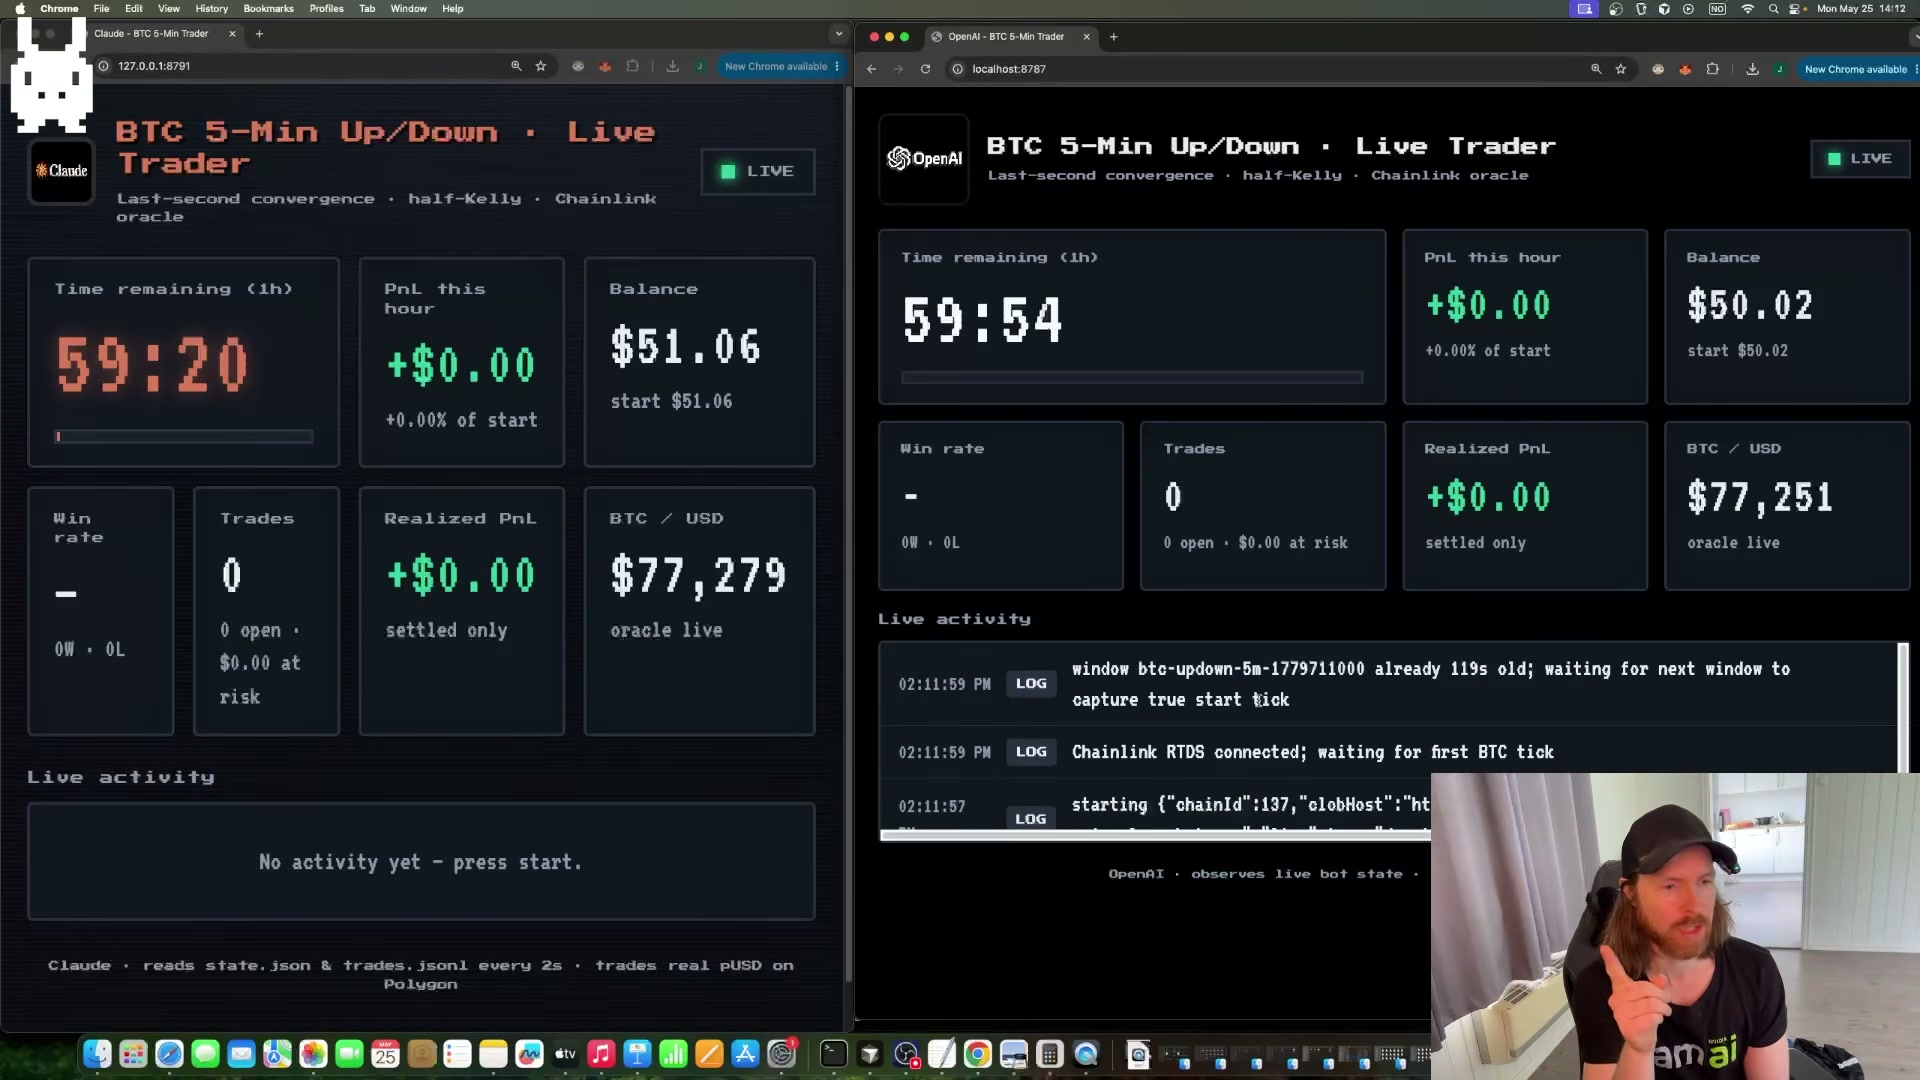The width and height of the screenshot is (1920, 1080).
Task: Click site info icon beside 127.0.0.1:8791
Action: 103,66
